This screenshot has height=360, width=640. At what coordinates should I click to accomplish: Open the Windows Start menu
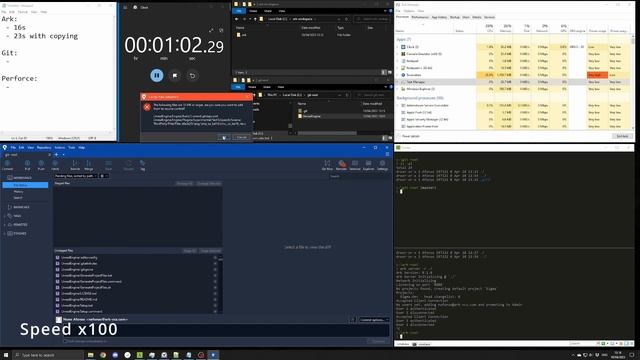(x=6, y=355)
